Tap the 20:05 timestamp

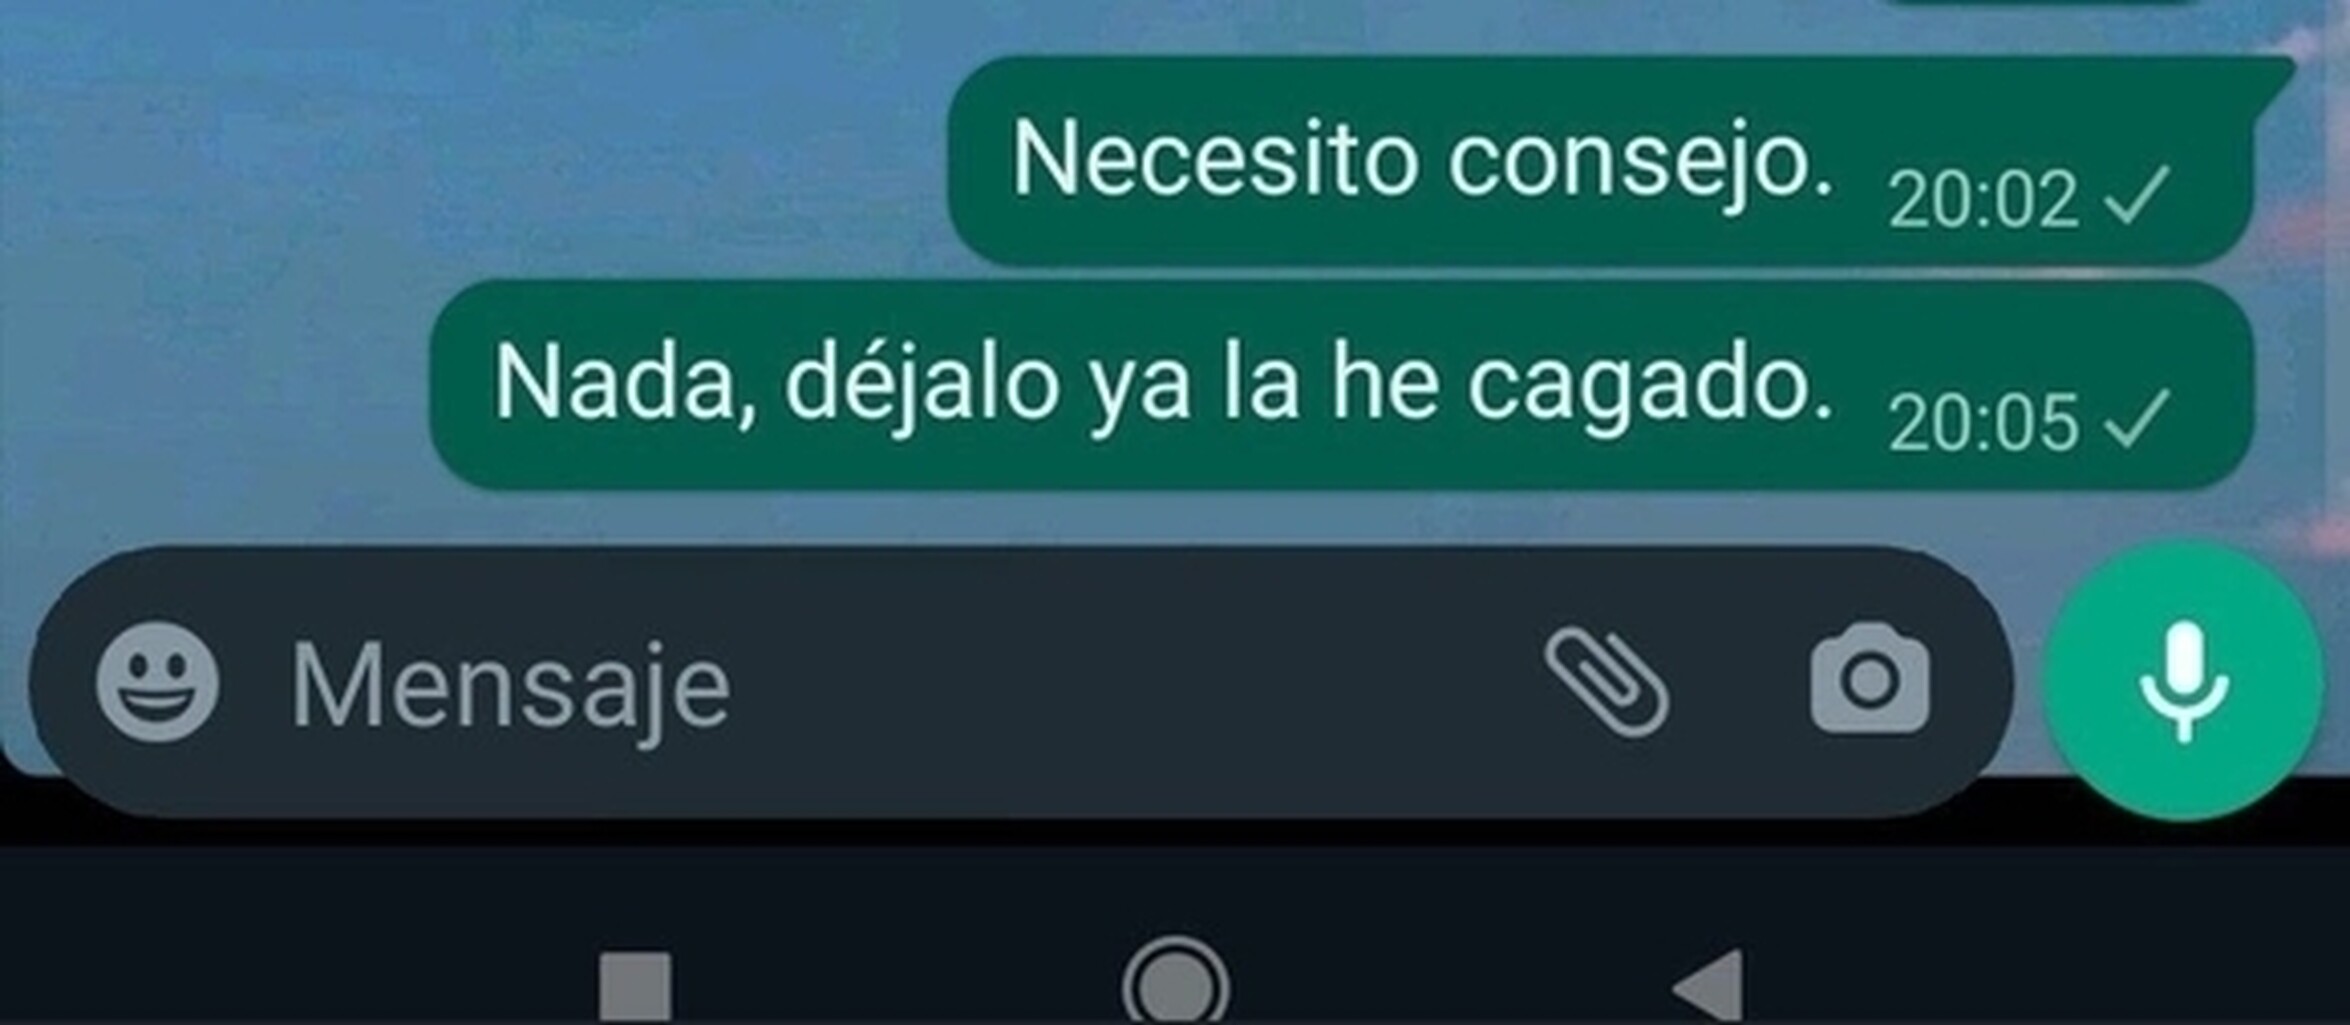[1984, 423]
